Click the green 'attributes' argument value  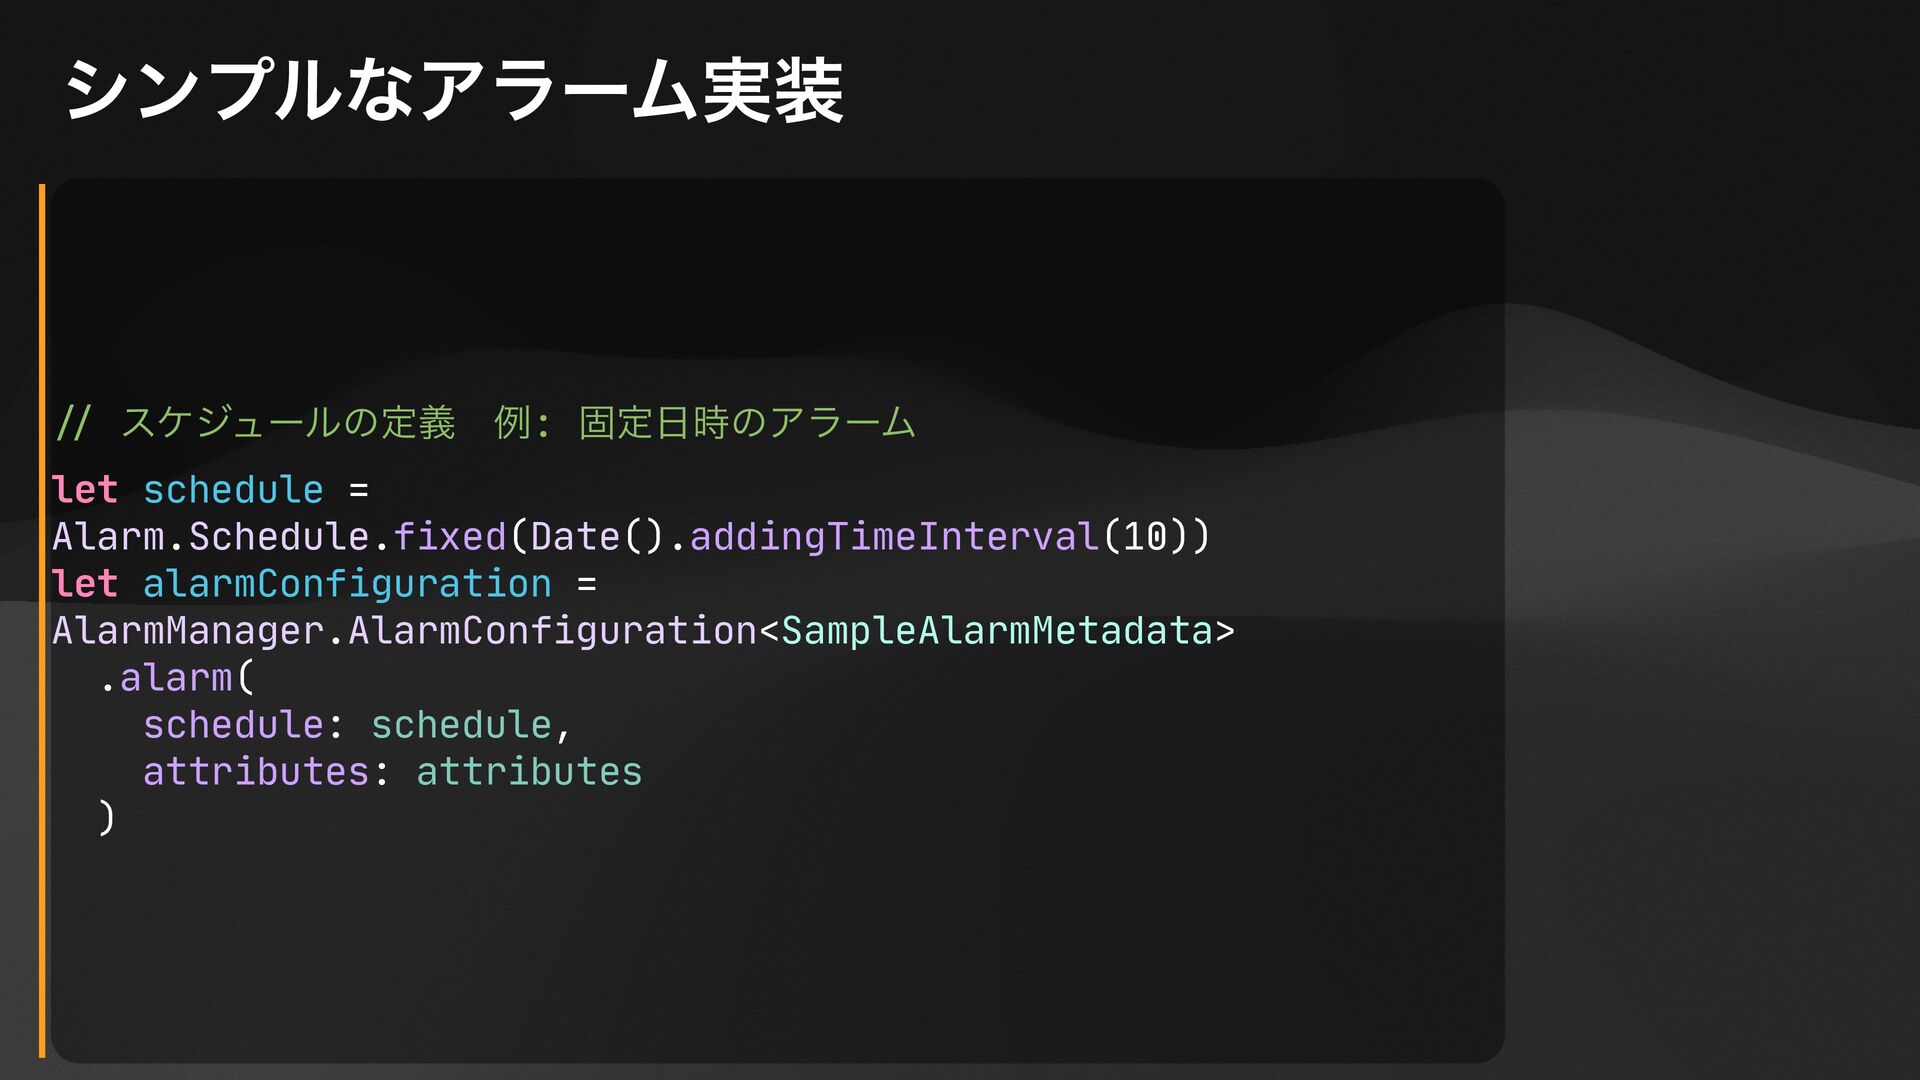coord(529,772)
